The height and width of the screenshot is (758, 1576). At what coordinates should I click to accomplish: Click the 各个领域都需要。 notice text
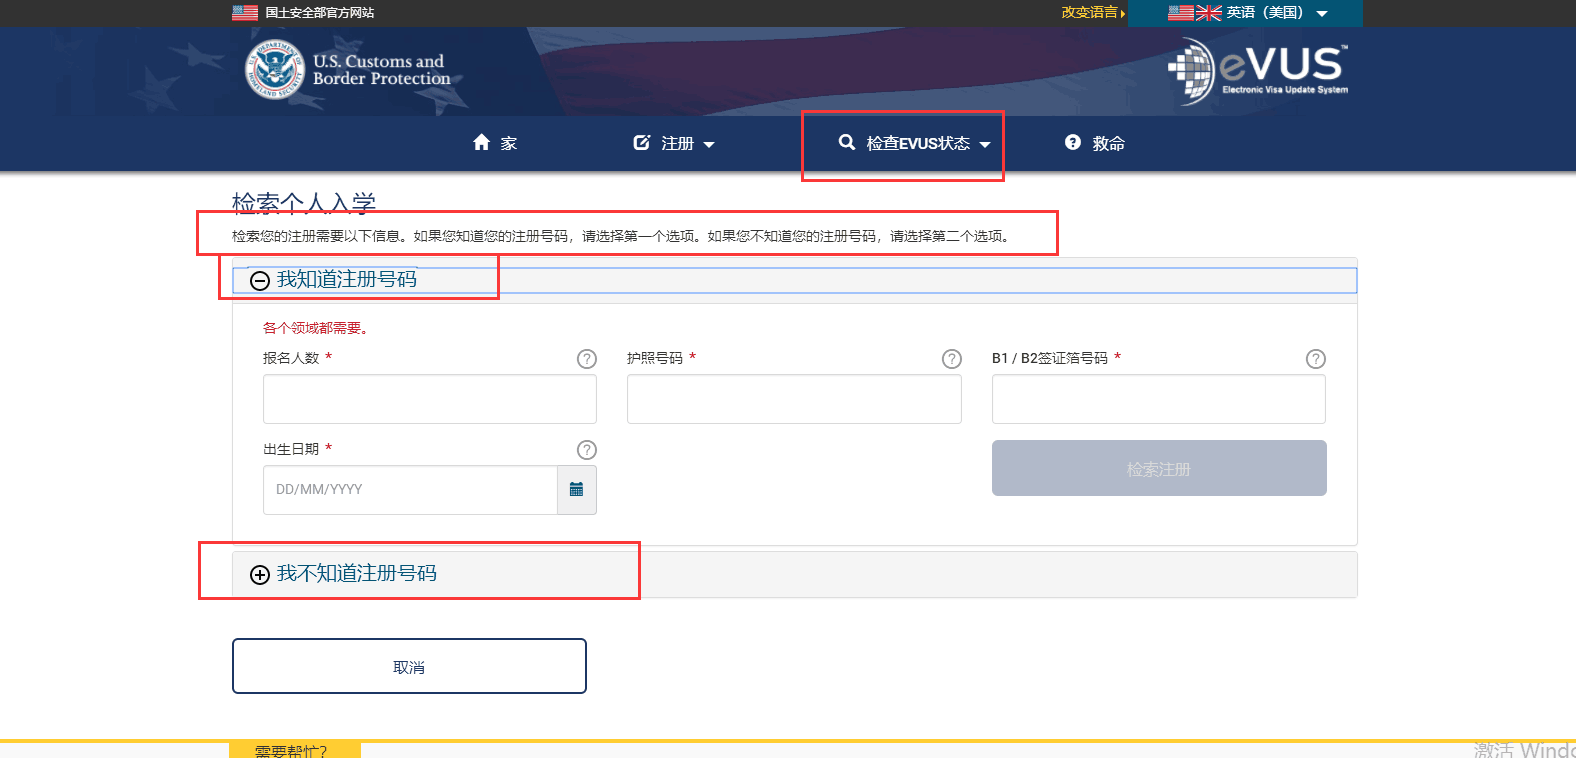point(316,328)
